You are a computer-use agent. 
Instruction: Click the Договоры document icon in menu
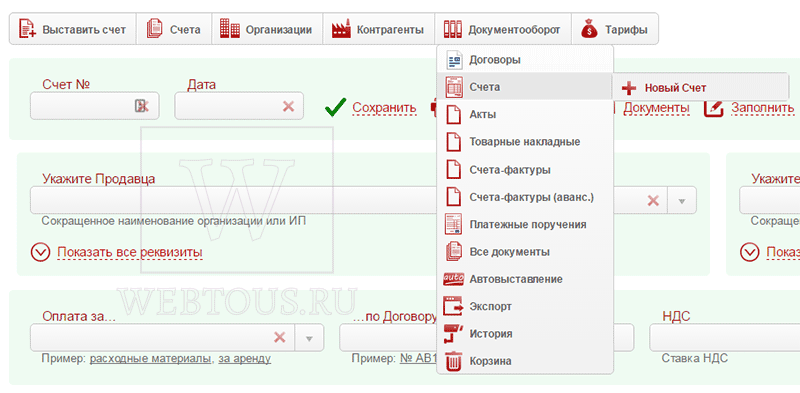(454, 60)
